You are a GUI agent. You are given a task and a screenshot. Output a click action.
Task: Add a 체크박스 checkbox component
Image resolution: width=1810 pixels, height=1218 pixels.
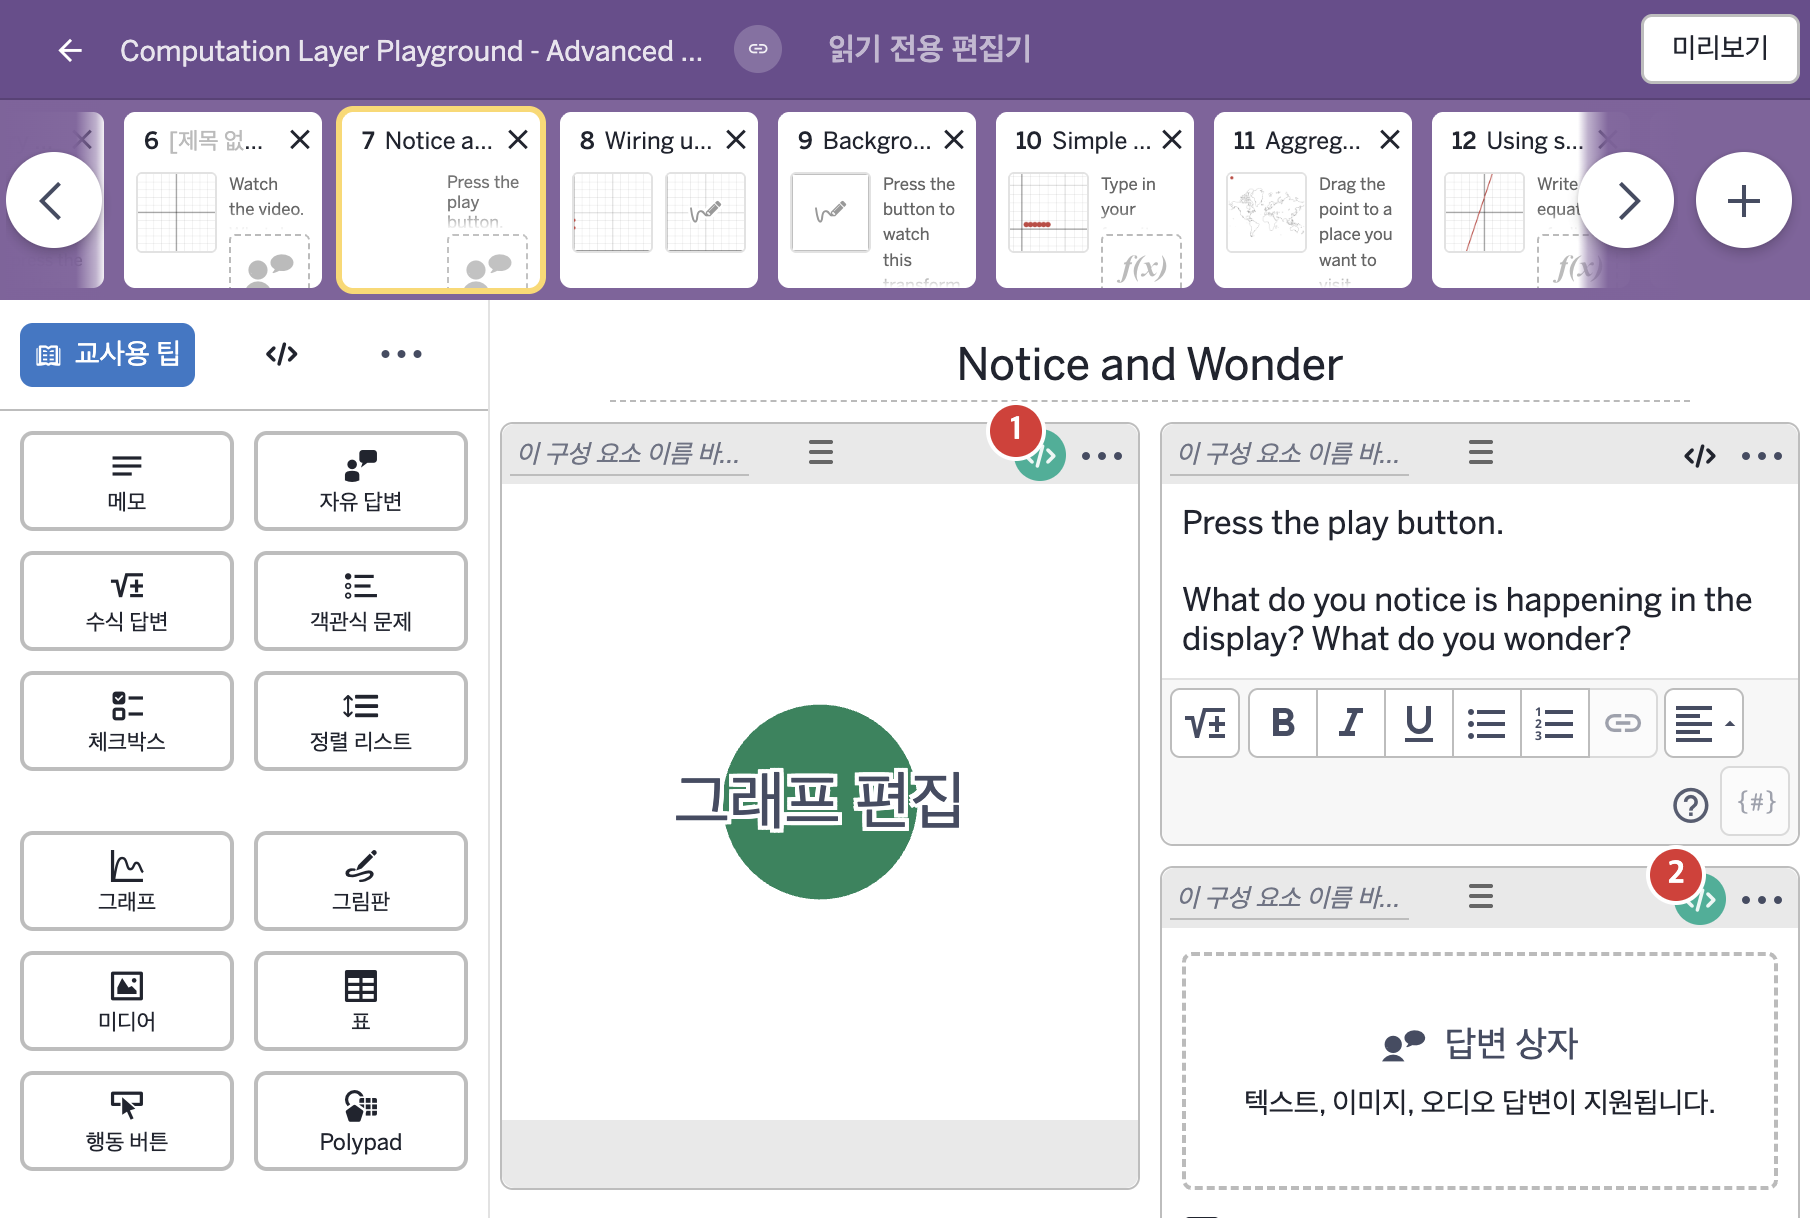click(127, 721)
